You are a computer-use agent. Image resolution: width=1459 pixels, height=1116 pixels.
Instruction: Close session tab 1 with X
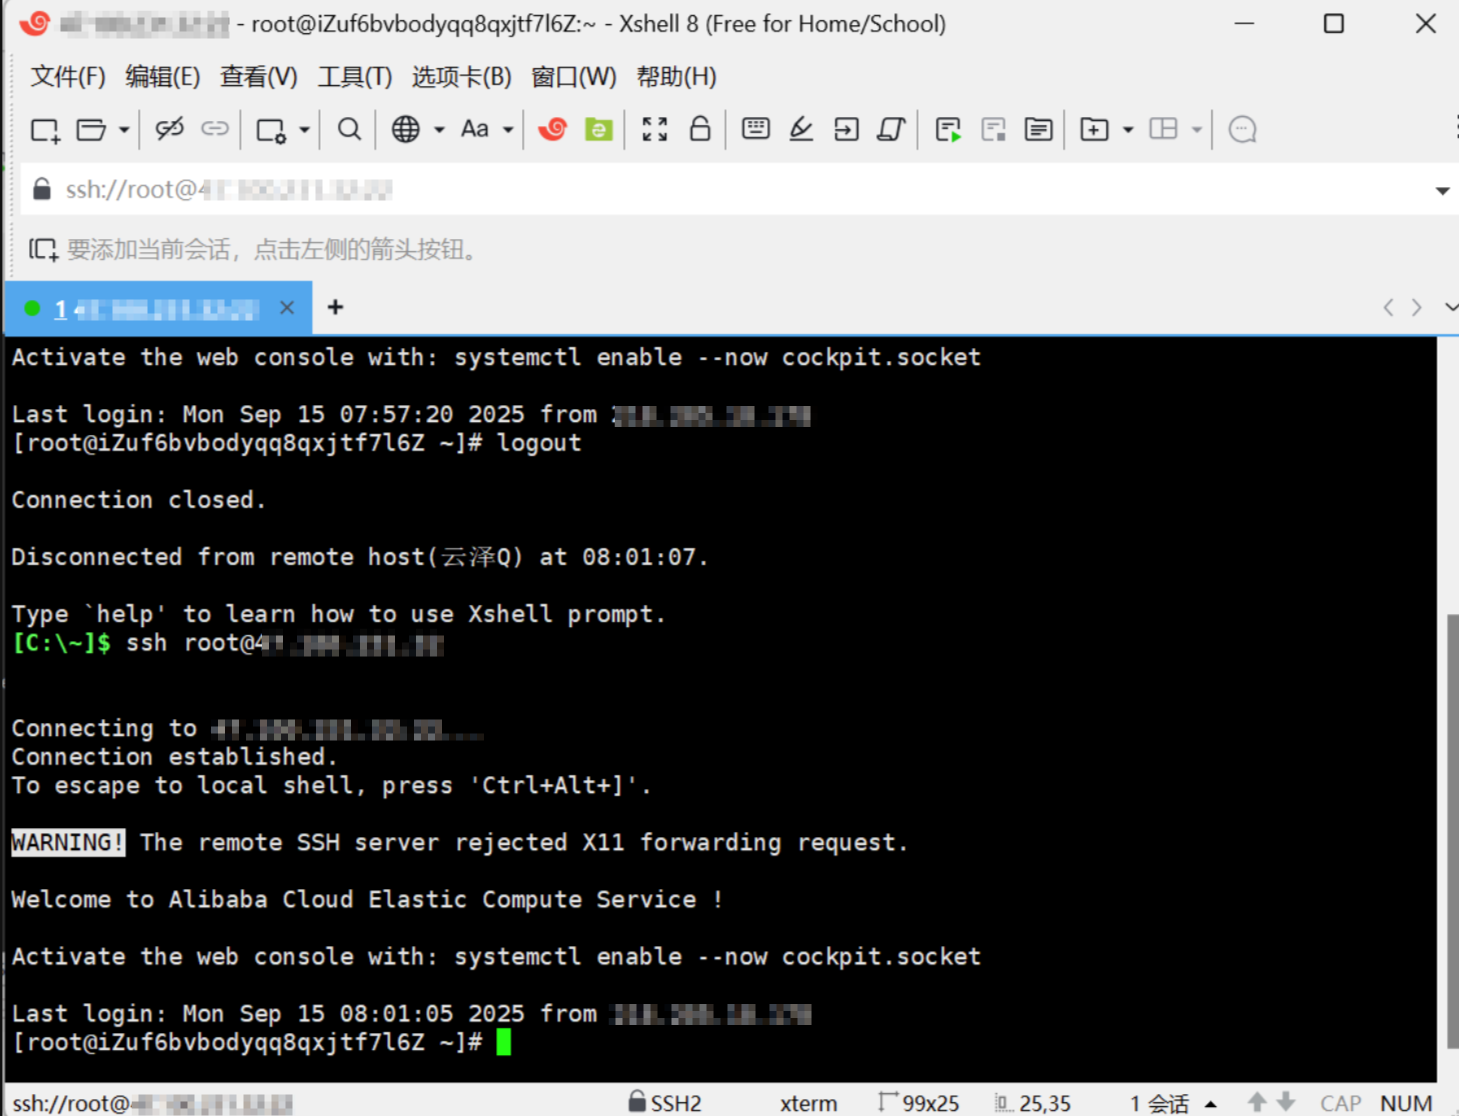[x=287, y=308]
